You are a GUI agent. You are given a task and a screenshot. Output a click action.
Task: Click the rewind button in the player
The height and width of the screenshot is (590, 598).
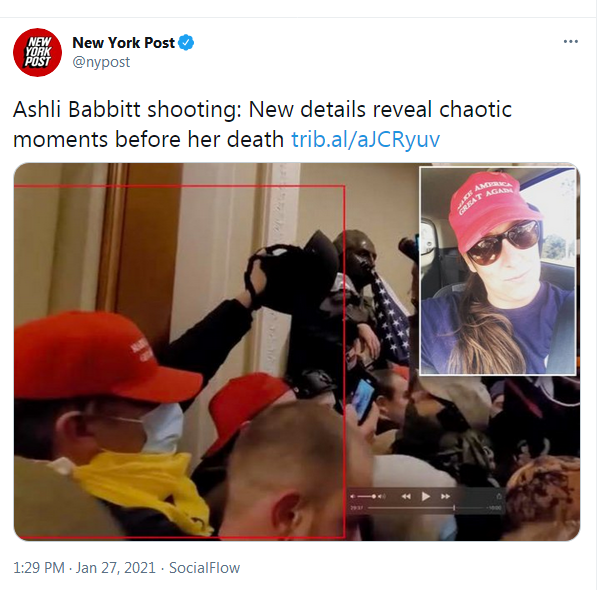(406, 496)
